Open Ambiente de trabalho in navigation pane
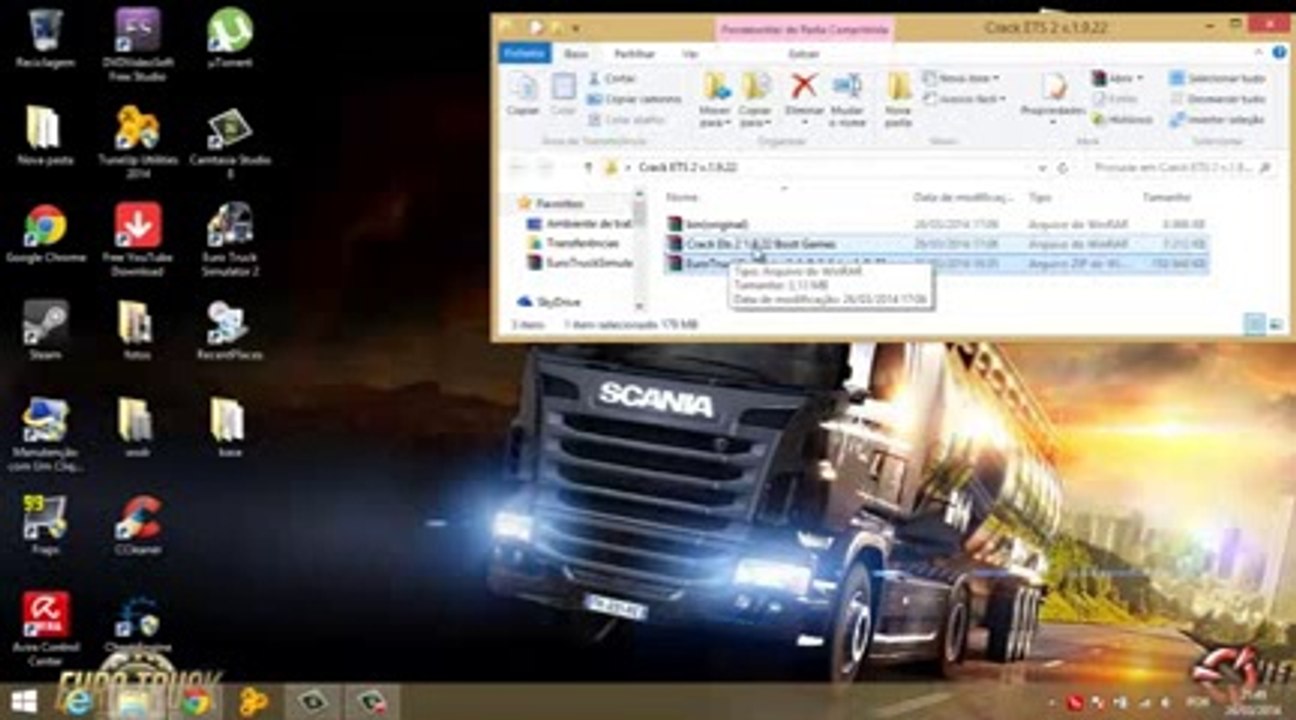 580,223
